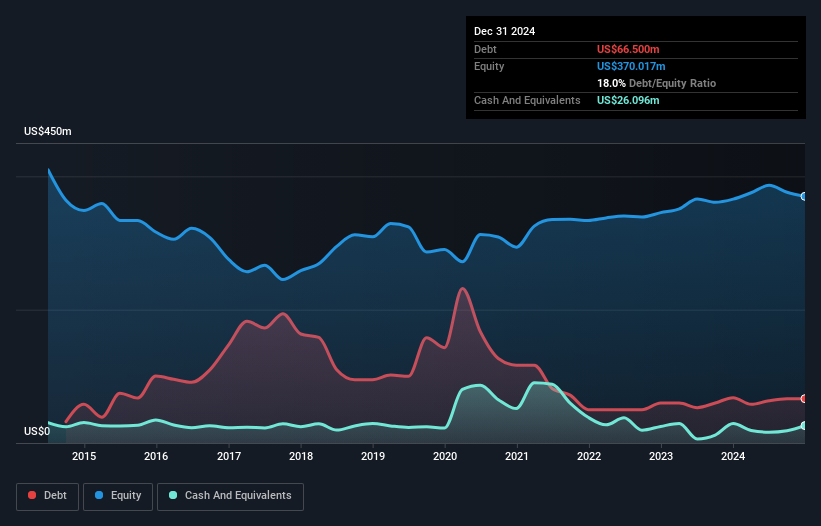Toggle the Debt series legend button
This screenshot has height=526, width=821.
click(x=48, y=496)
